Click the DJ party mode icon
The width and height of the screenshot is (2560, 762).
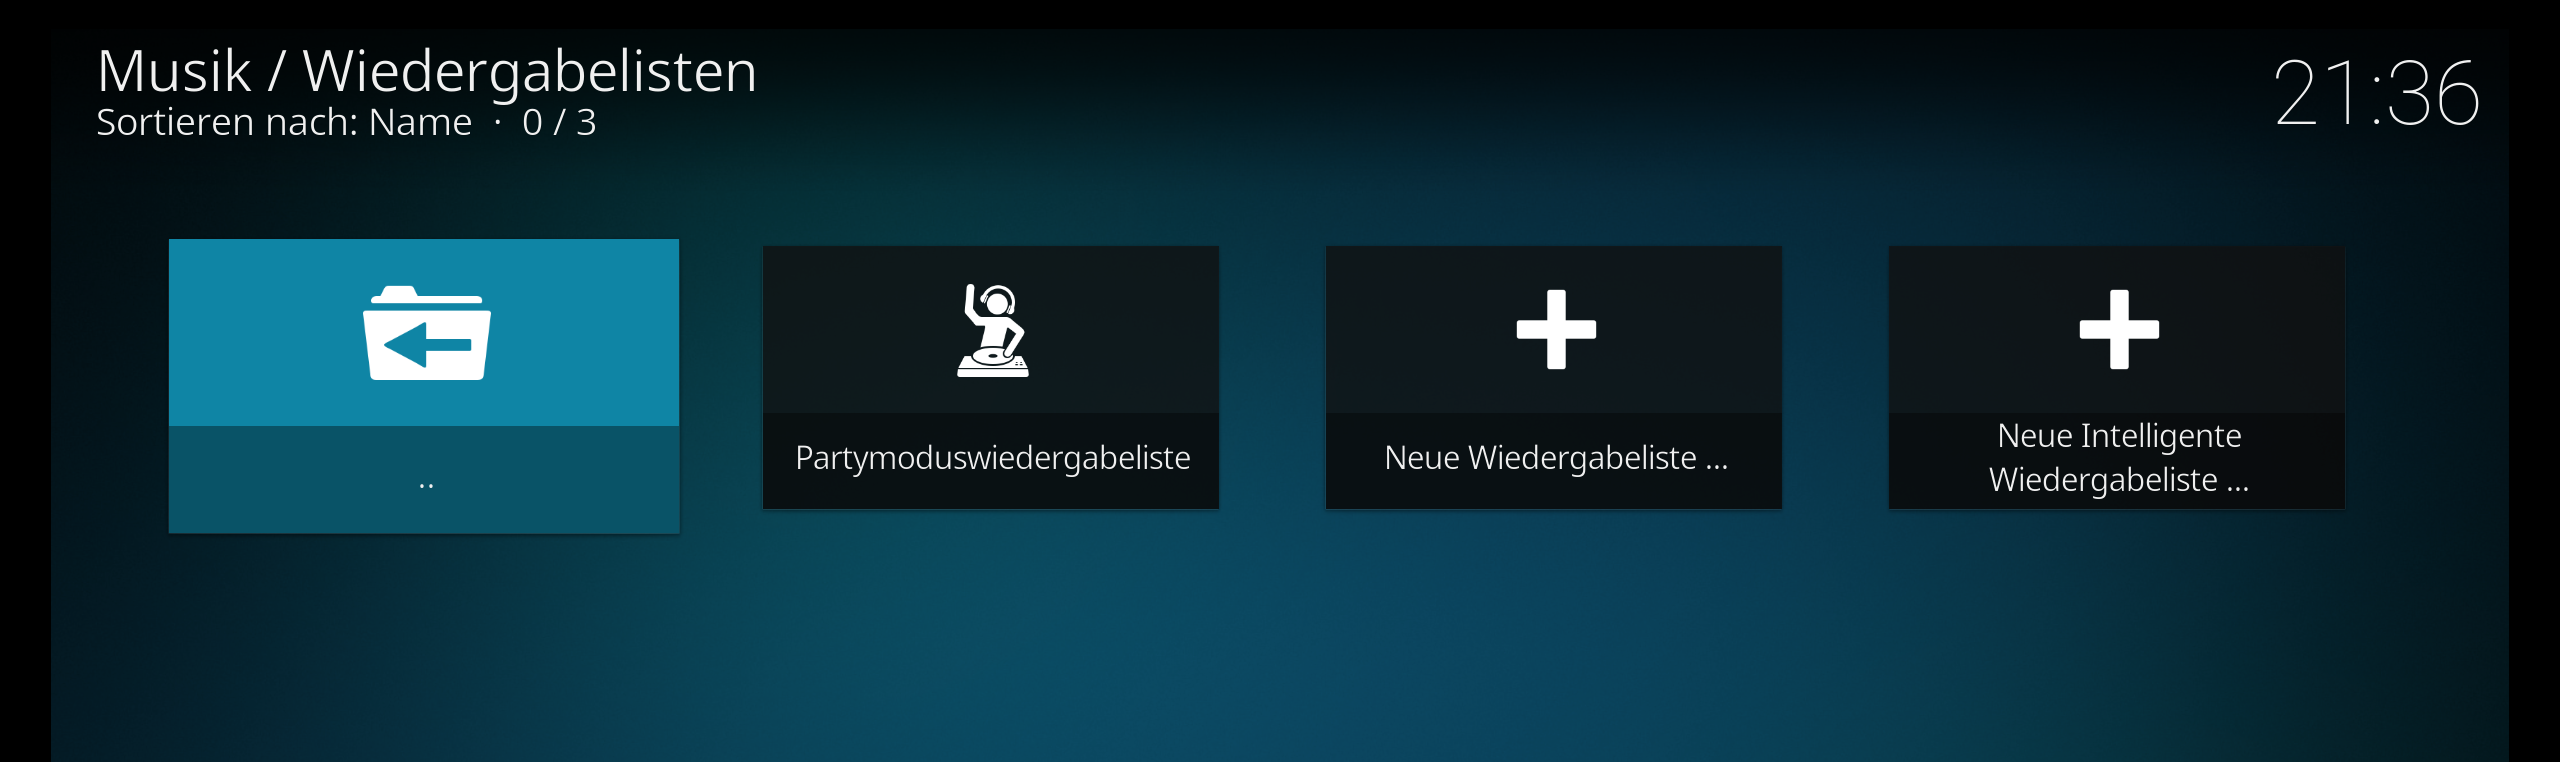(x=992, y=330)
